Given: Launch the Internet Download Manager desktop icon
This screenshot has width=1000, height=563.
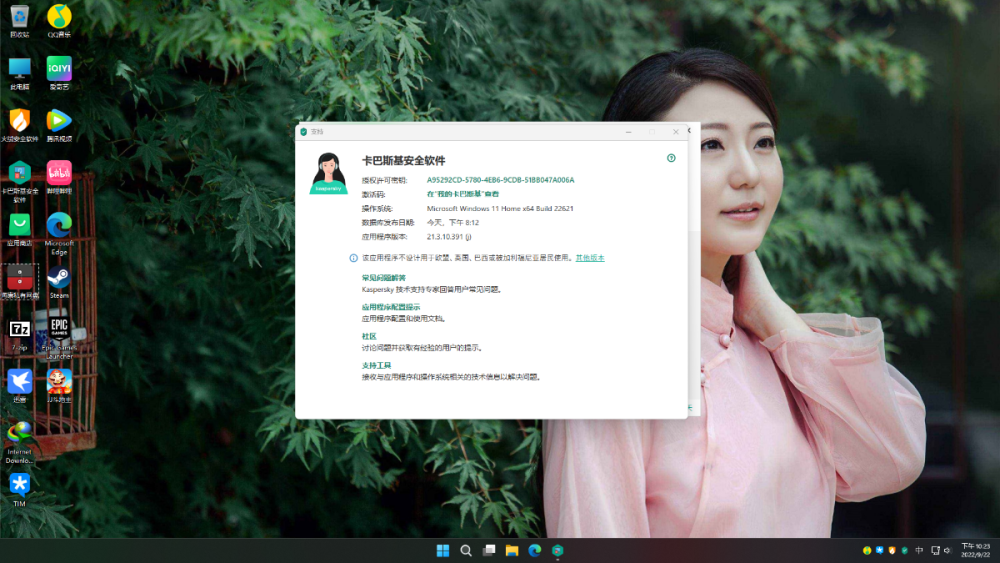Looking at the screenshot, I should [x=20, y=443].
